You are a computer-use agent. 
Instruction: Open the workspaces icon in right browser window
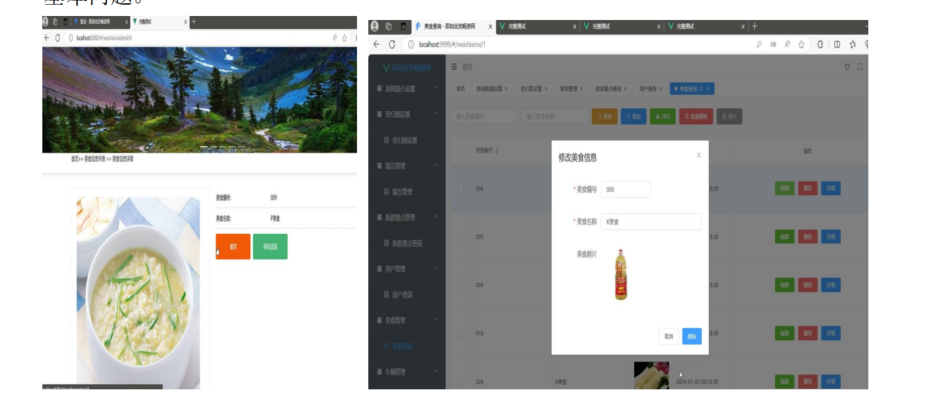pyautogui.click(x=389, y=26)
